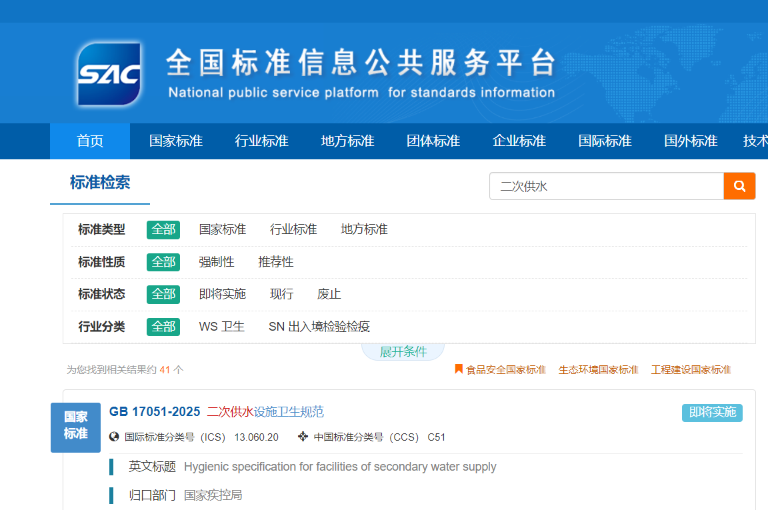The image size is (768, 510).
Task: Click the 全国标准信息公共服务平台 site title
Action: [361, 63]
